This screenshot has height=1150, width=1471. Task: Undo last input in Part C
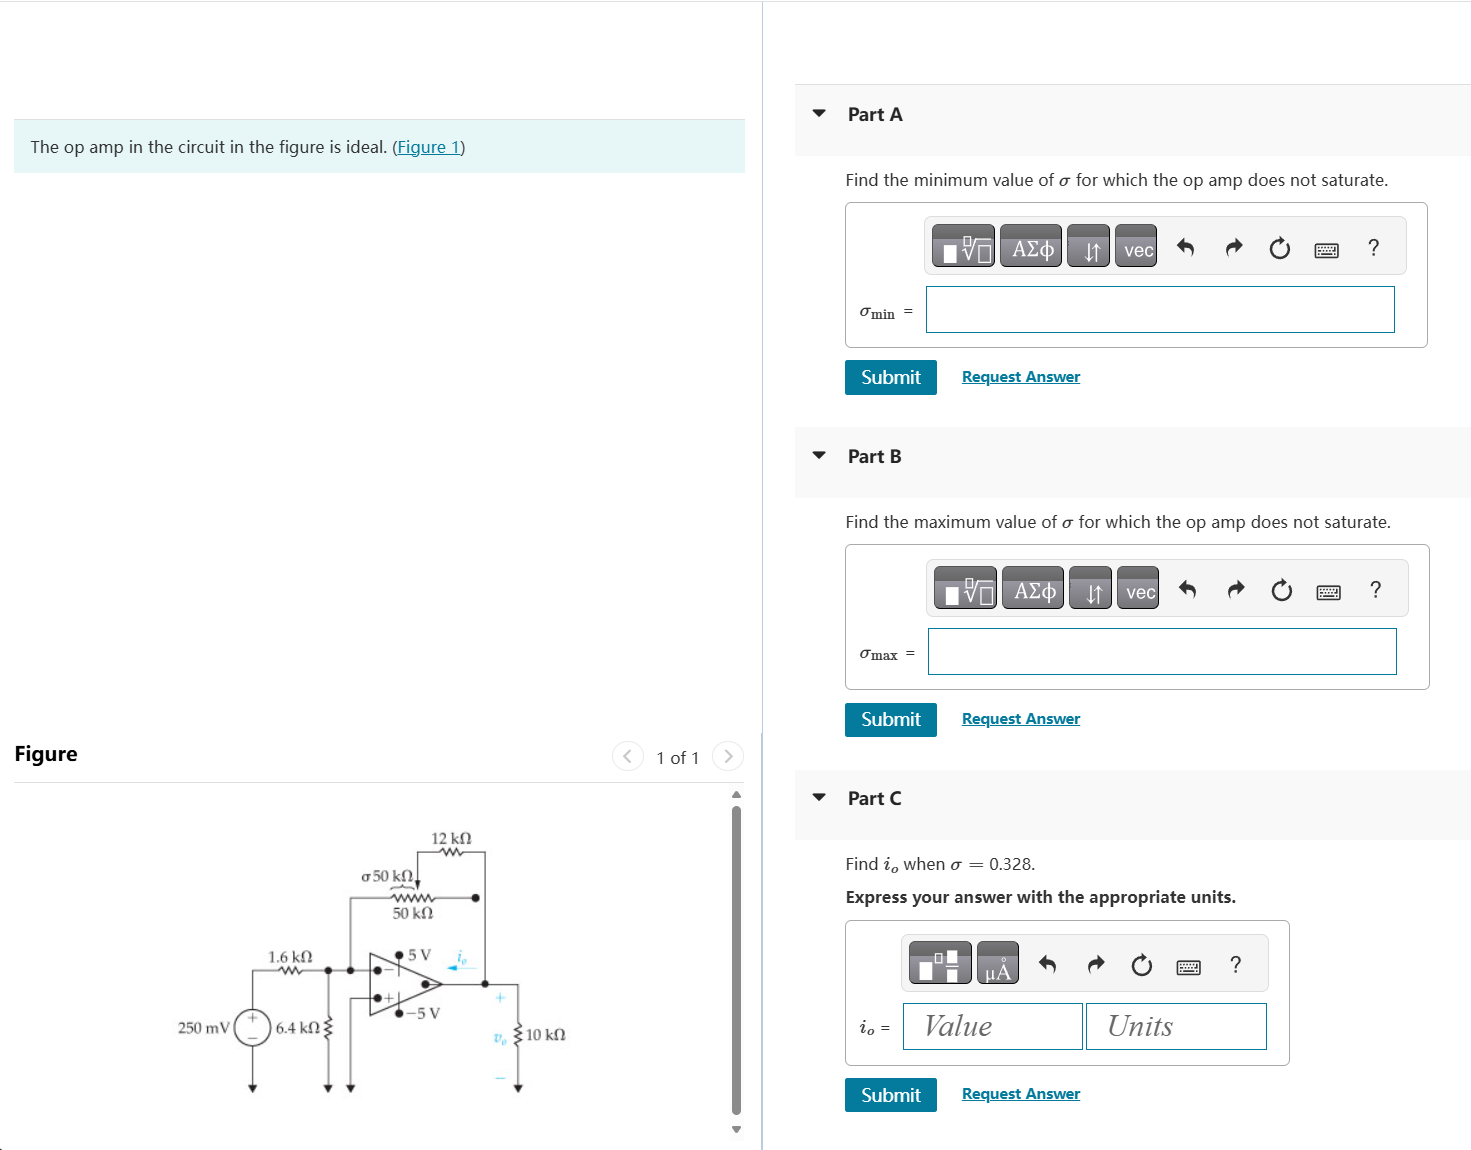(1047, 964)
